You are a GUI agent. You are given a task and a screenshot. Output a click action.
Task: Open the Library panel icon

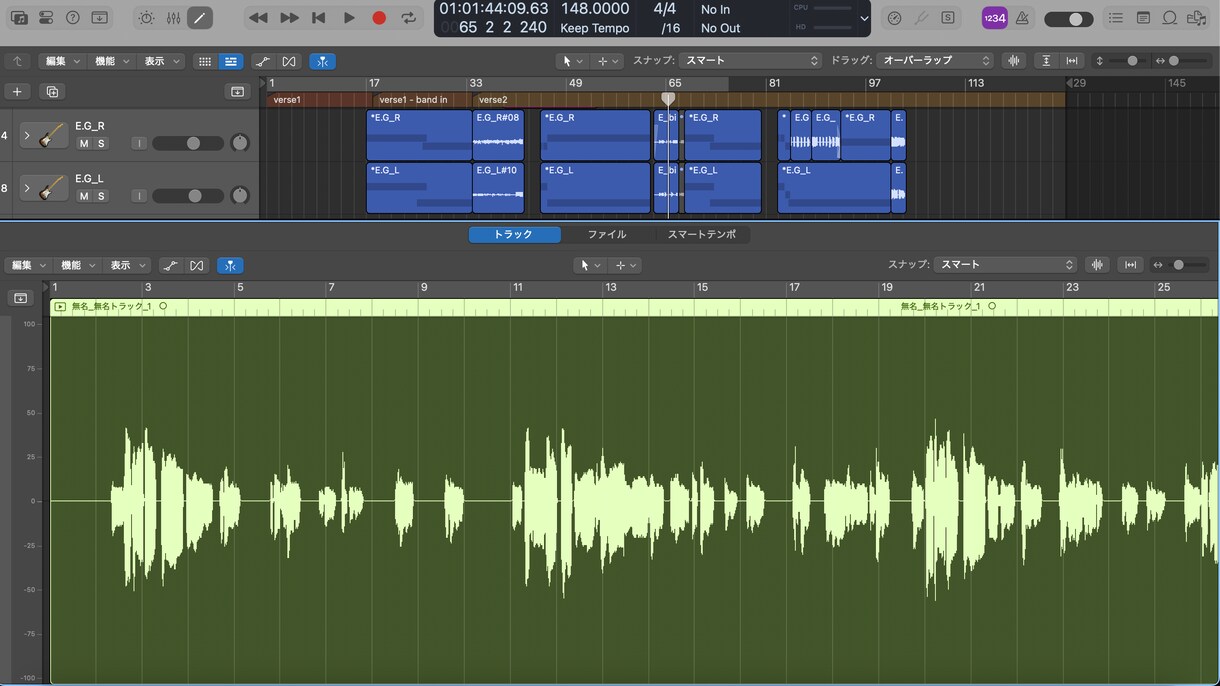19,18
